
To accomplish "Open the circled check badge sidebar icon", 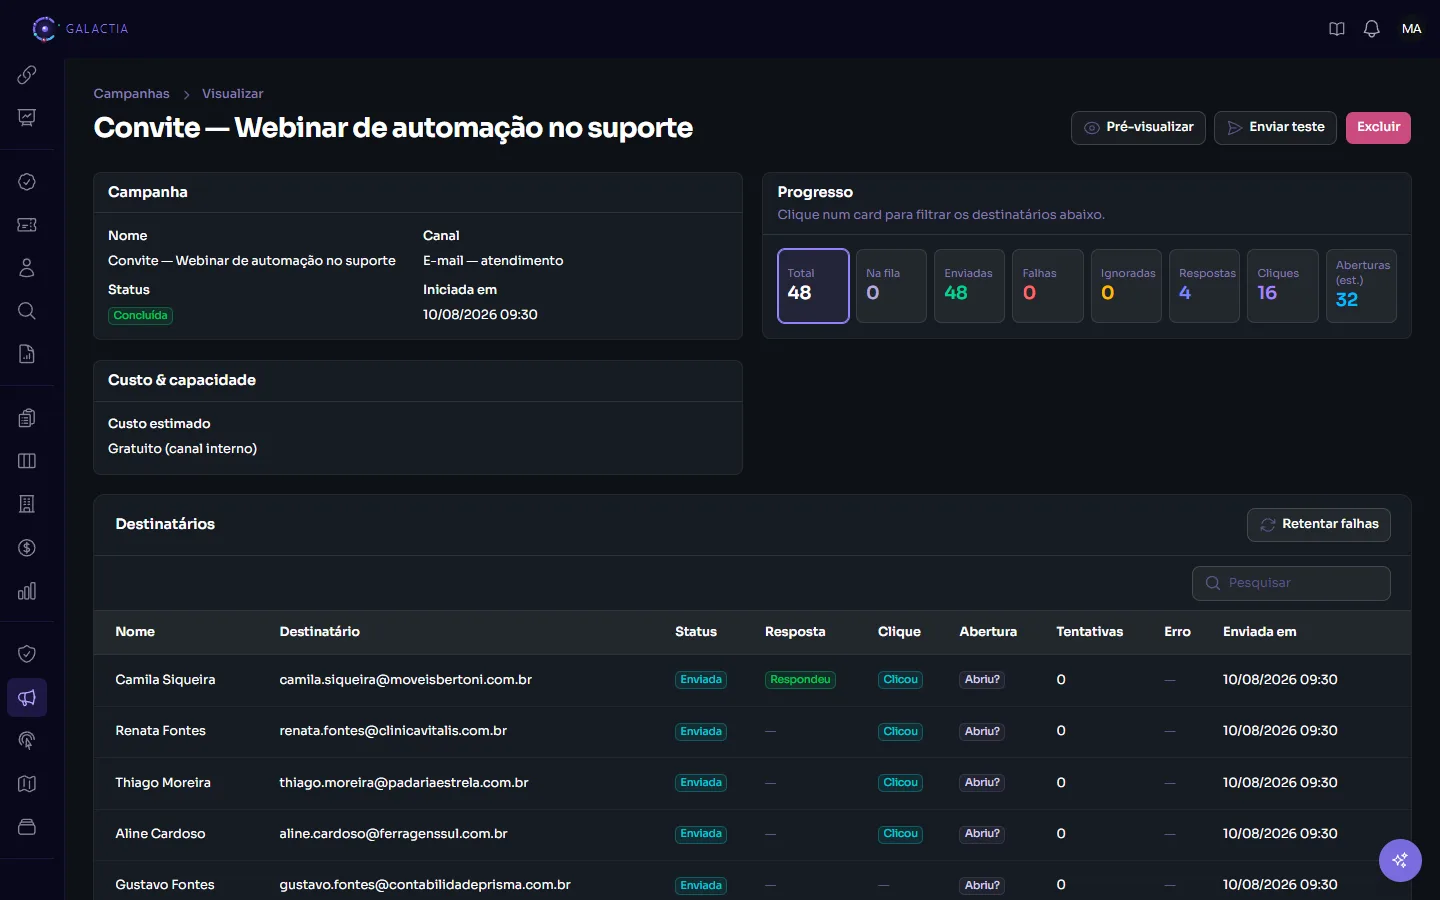I will (x=27, y=181).
